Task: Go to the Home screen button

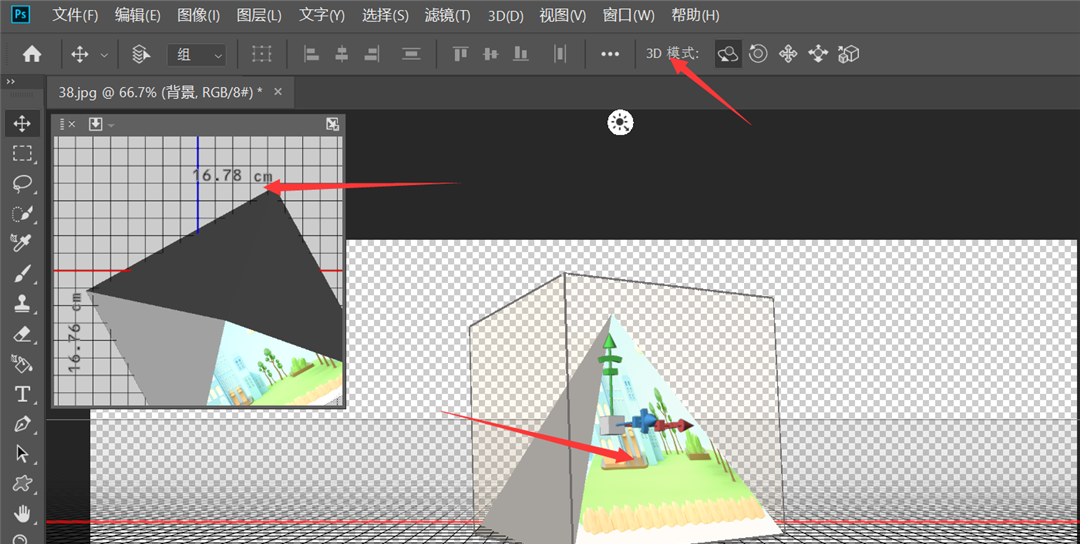Action: pyautogui.click(x=32, y=54)
